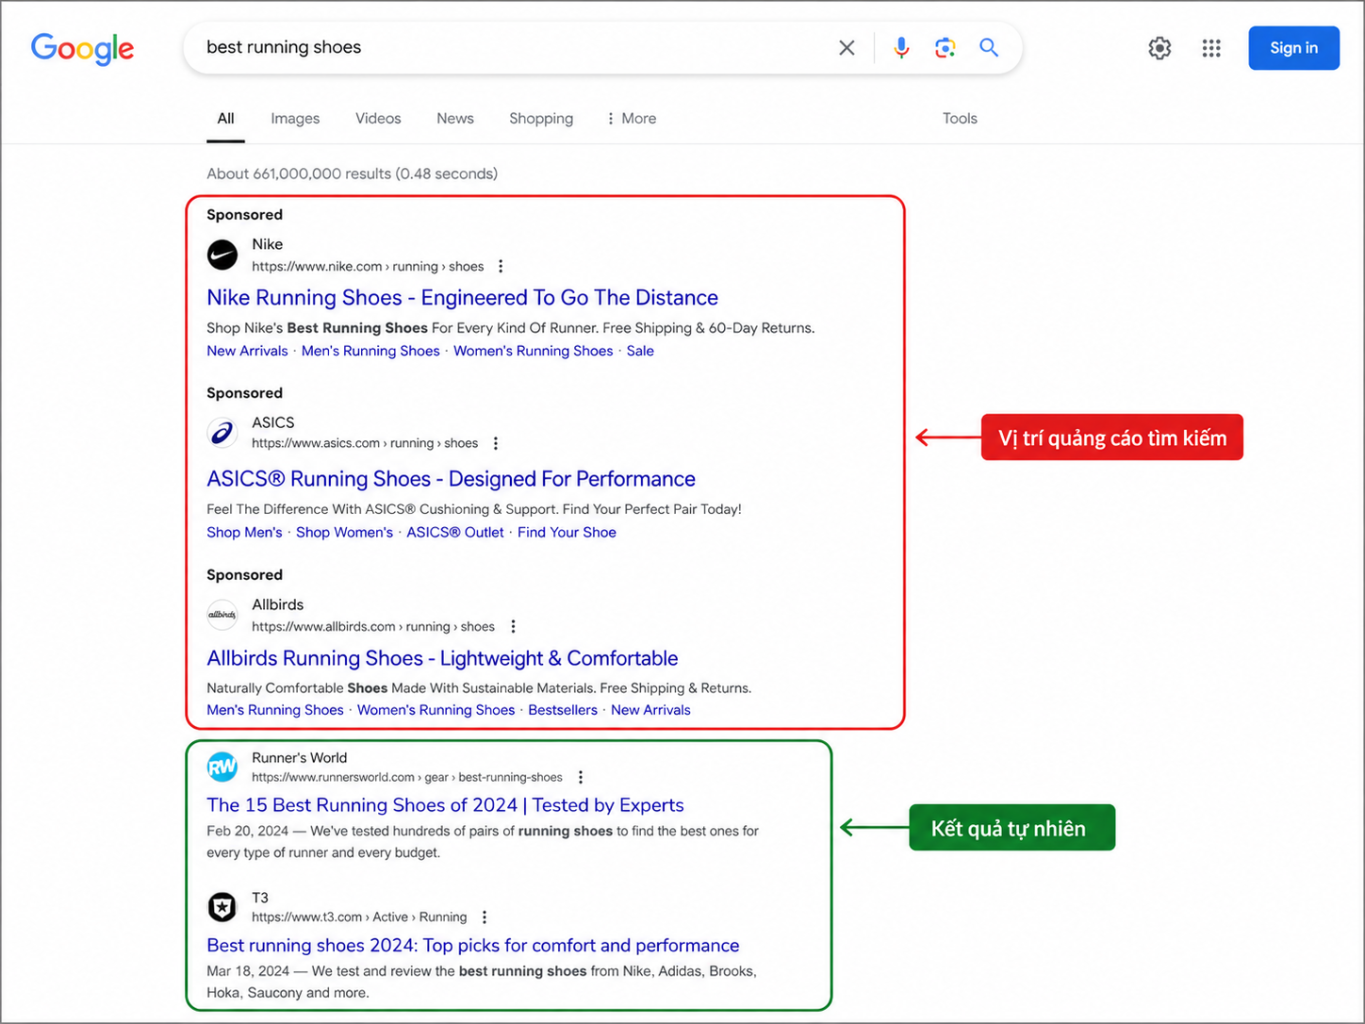Image resolution: width=1365 pixels, height=1024 pixels.
Task: Open 'Allbirds Running Shoes - Lightweight & Comfortable'
Action: pyautogui.click(x=442, y=659)
